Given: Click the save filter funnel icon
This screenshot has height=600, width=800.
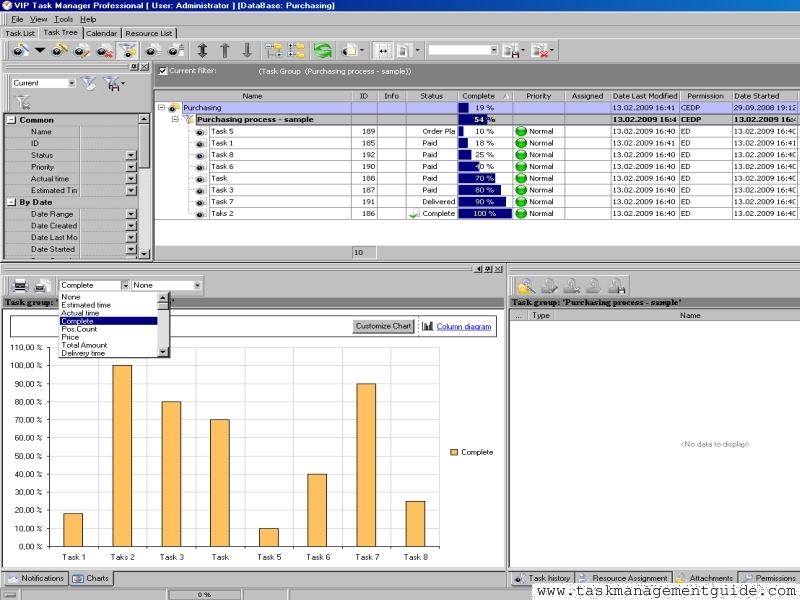Looking at the screenshot, I should click(112, 83).
